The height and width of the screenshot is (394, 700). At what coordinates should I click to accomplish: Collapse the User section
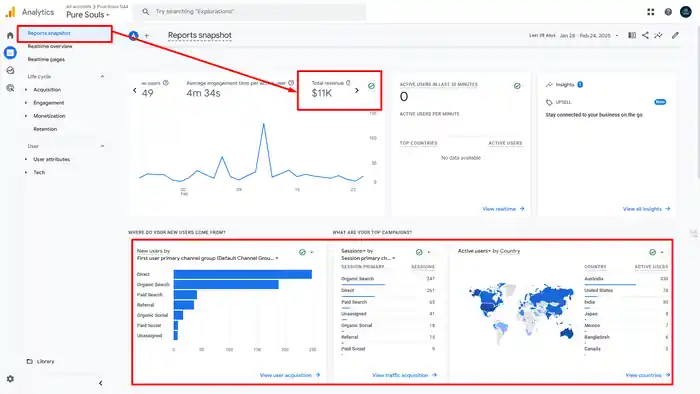[x=102, y=146]
